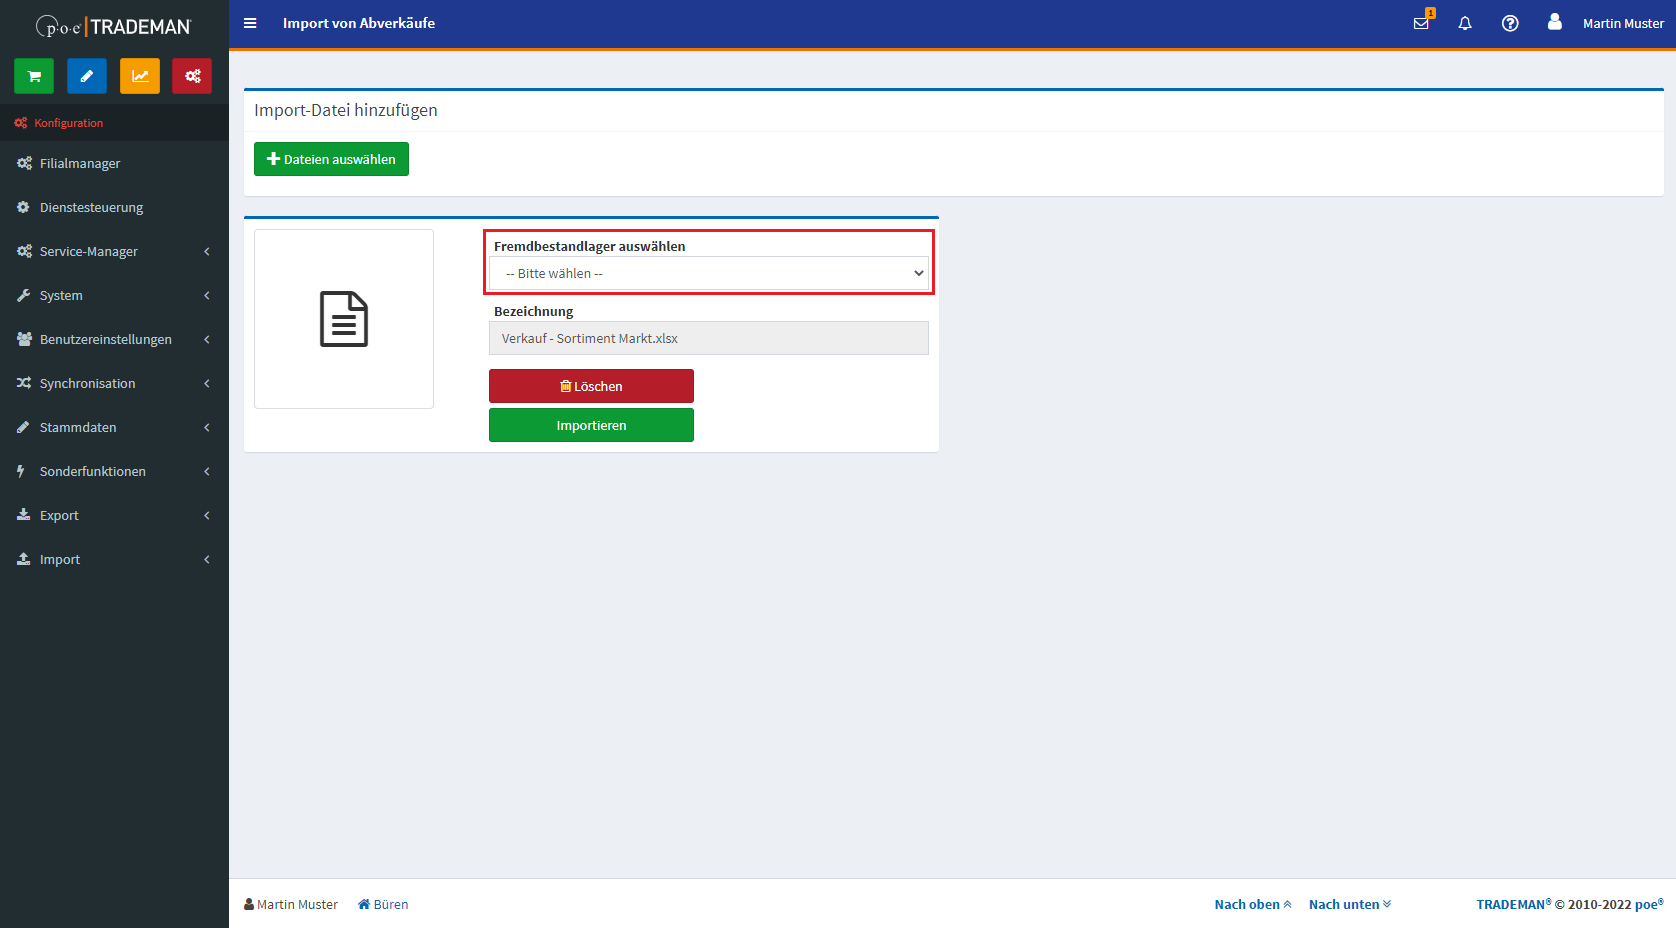The width and height of the screenshot is (1676, 928).
Task: Click the Dateien auswählen button
Action: (331, 159)
